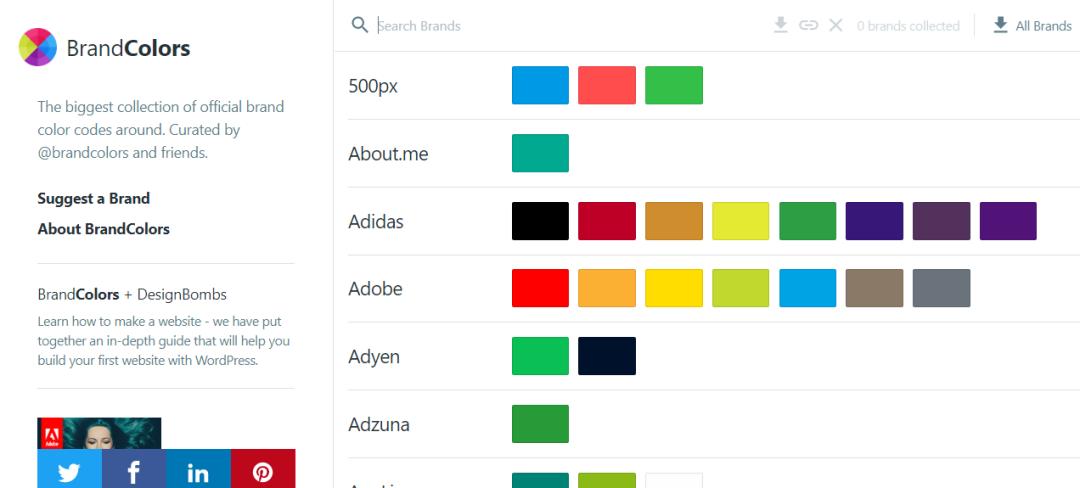The width and height of the screenshot is (1080, 488).
Task: Pick the Adobe red color swatch
Action: 540,288
